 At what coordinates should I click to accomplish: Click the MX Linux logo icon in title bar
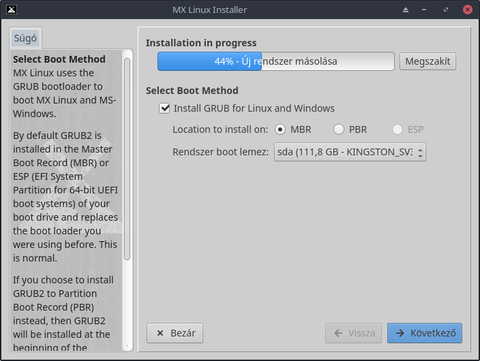12,9
